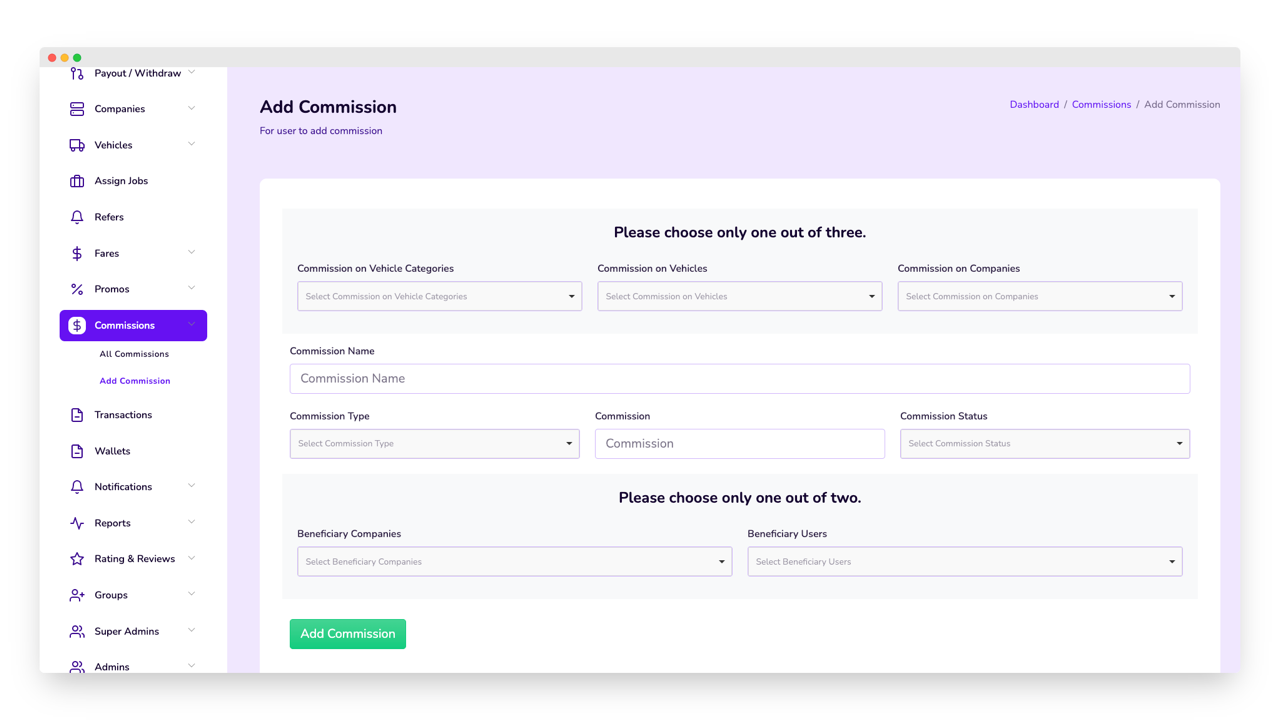This screenshot has width=1280, height=720.
Task: Click the Fares dollar sign icon
Action: (77, 253)
